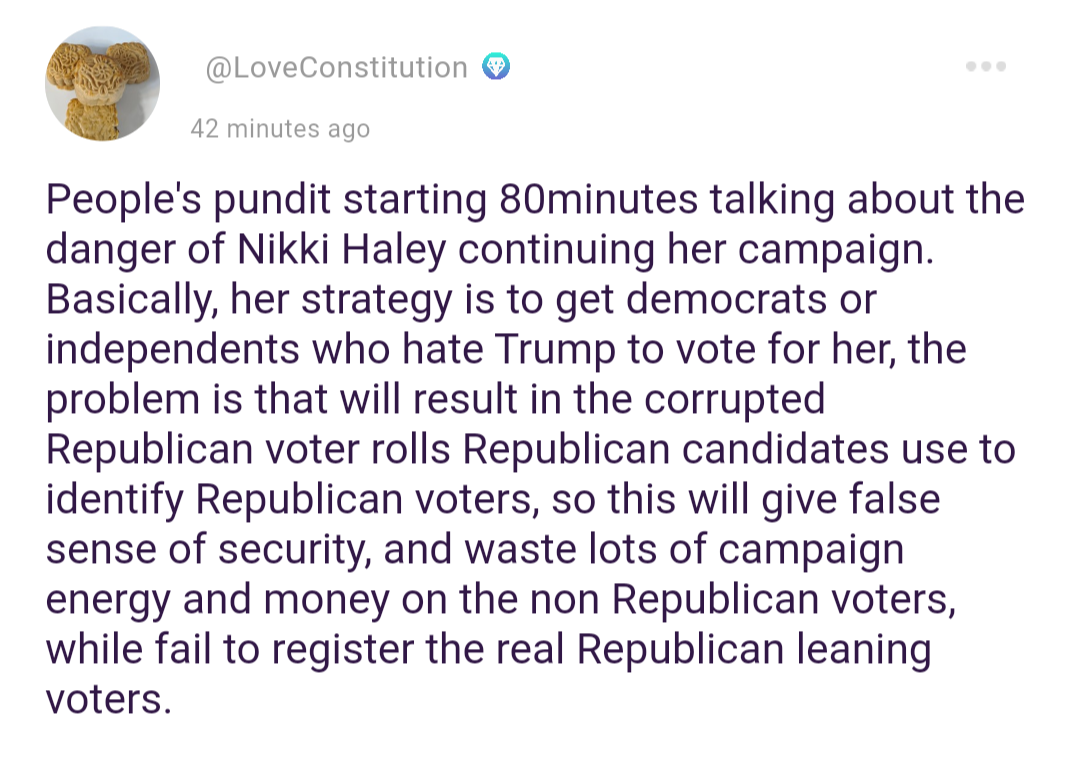Click the words 'energy and money'
The height and width of the screenshot is (774, 1080).
point(218,600)
